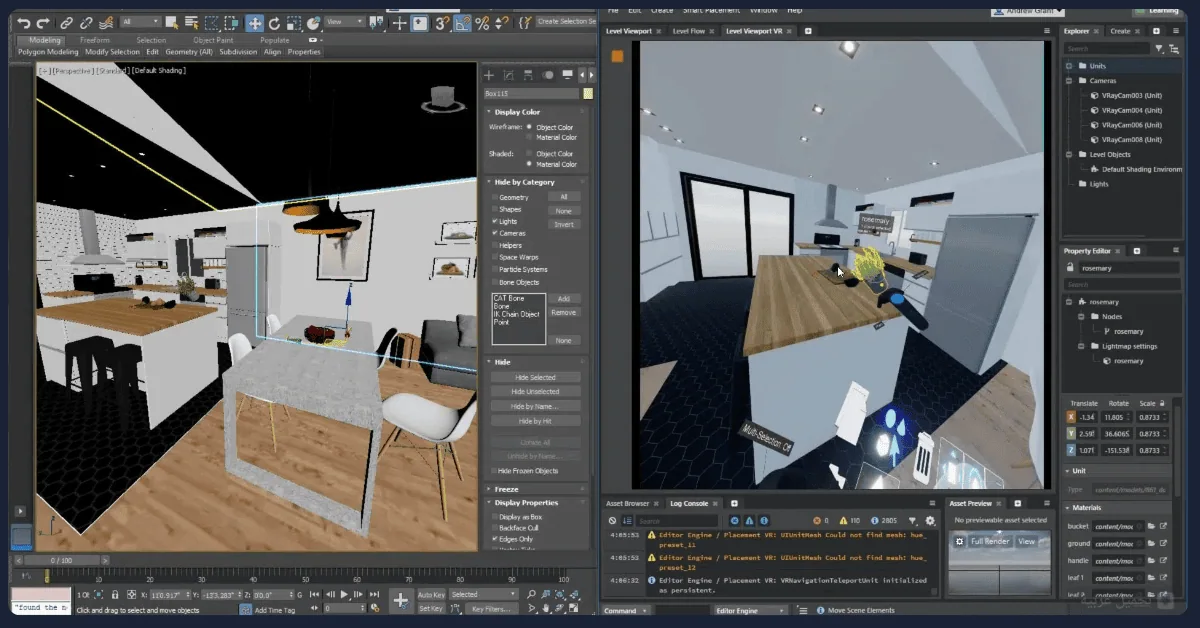Image resolution: width=1200 pixels, height=628 pixels.
Task: Open the Command dropdown in status bar
Action: coord(625,610)
